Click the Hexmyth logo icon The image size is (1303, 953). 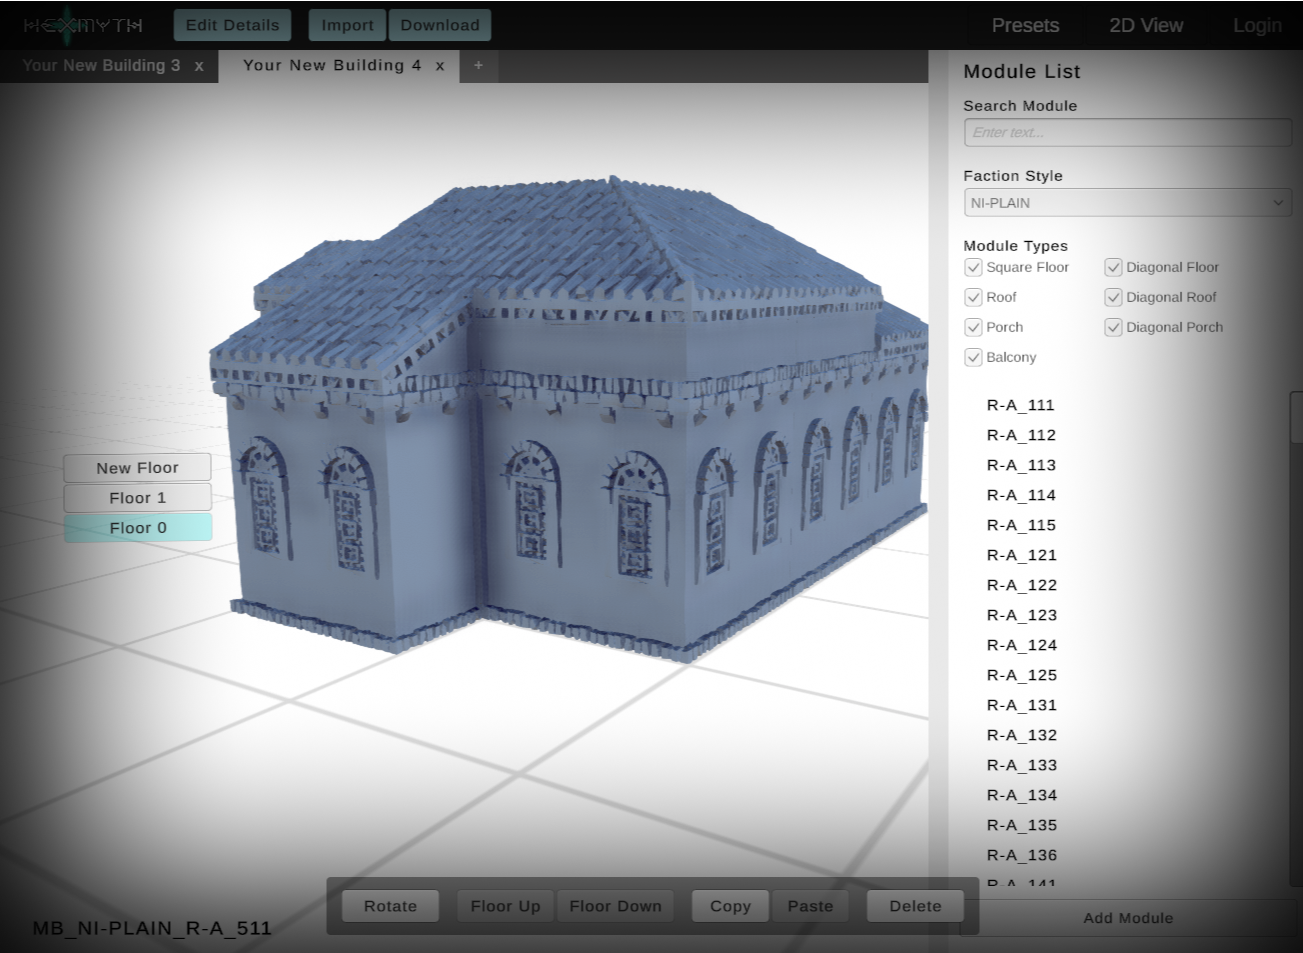(x=66, y=24)
